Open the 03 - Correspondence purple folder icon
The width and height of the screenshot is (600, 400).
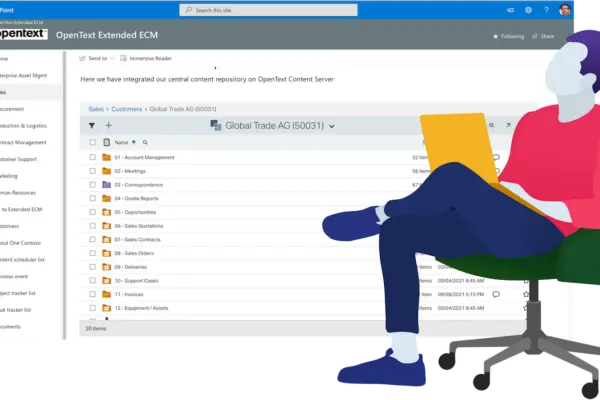click(x=106, y=185)
